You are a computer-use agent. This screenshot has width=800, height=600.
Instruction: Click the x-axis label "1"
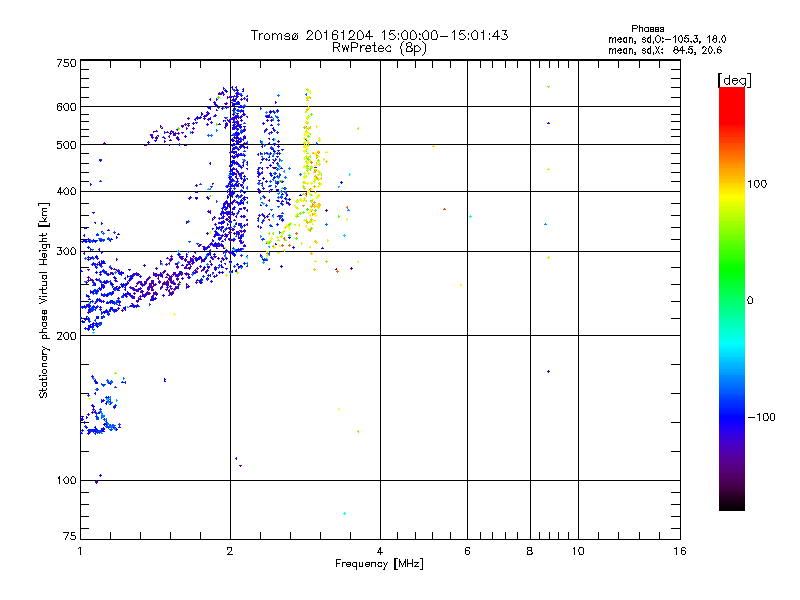click(80, 551)
